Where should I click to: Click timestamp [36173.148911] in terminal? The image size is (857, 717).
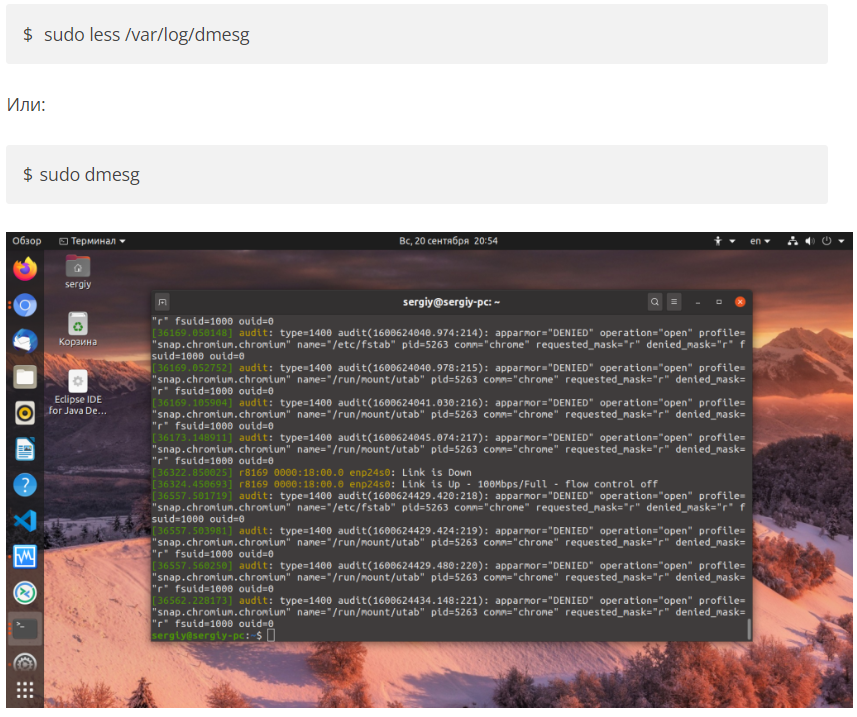(192, 438)
